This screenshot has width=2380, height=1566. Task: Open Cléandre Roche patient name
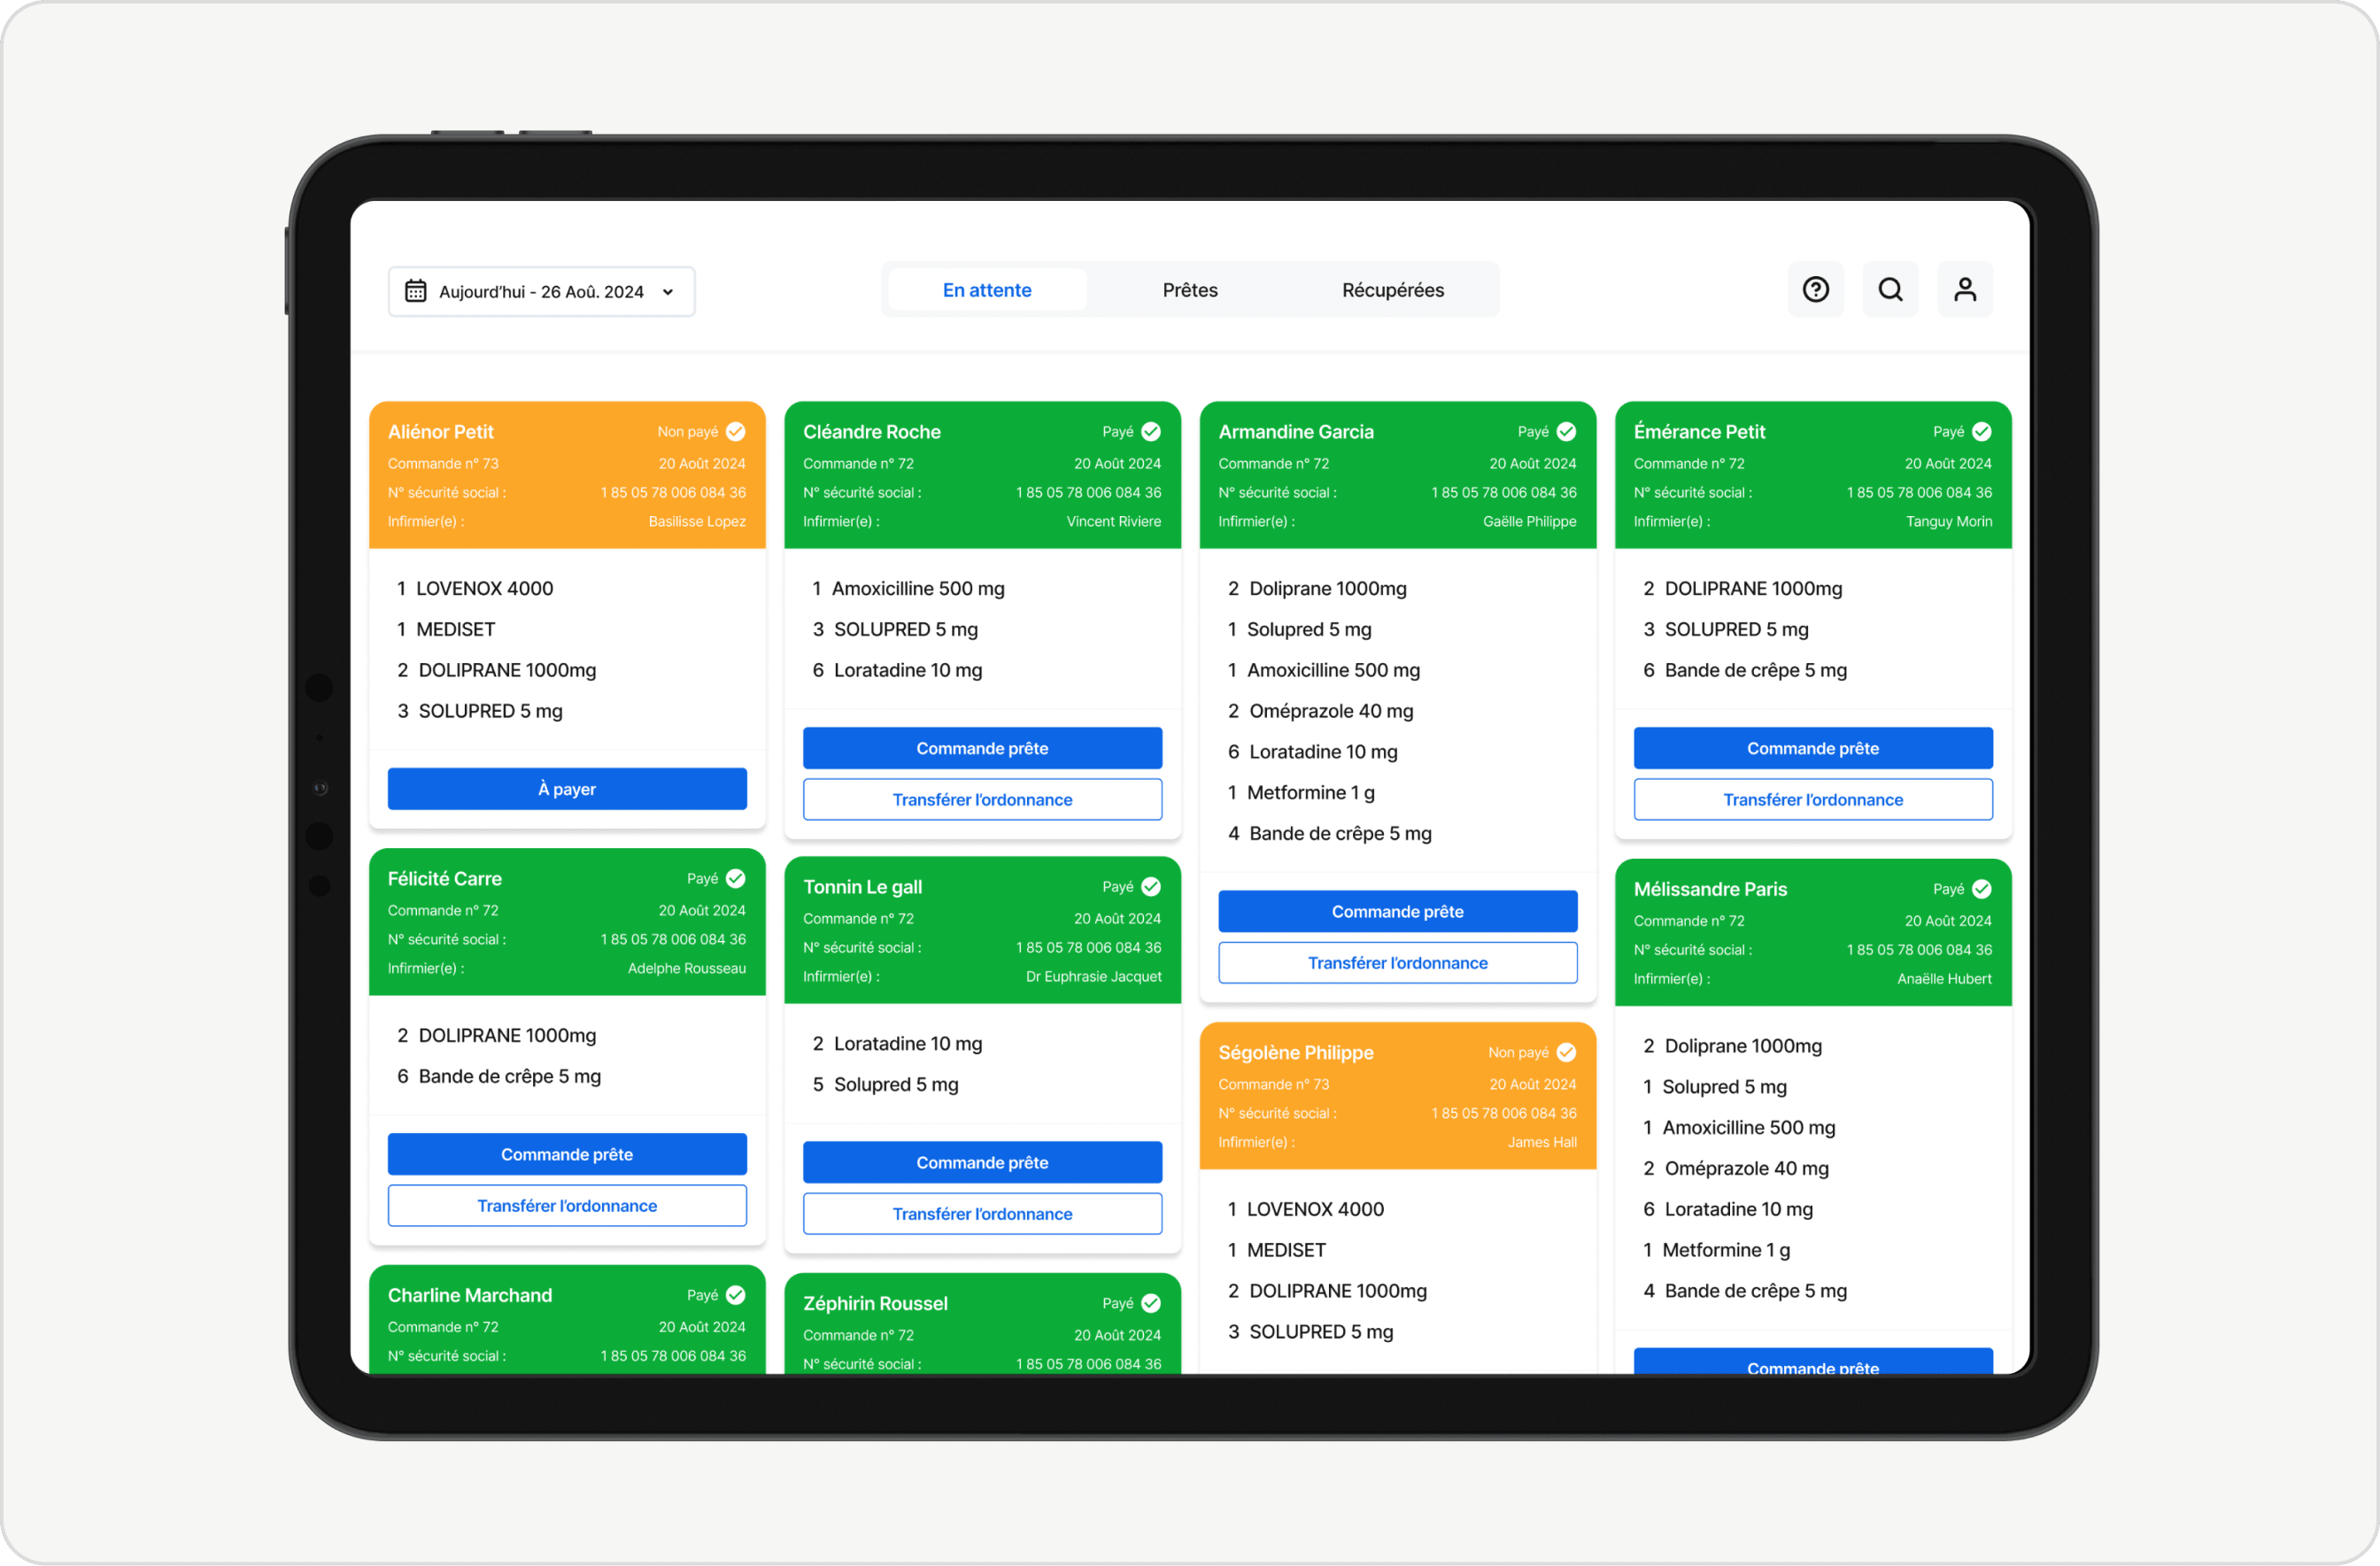[872, 432]
